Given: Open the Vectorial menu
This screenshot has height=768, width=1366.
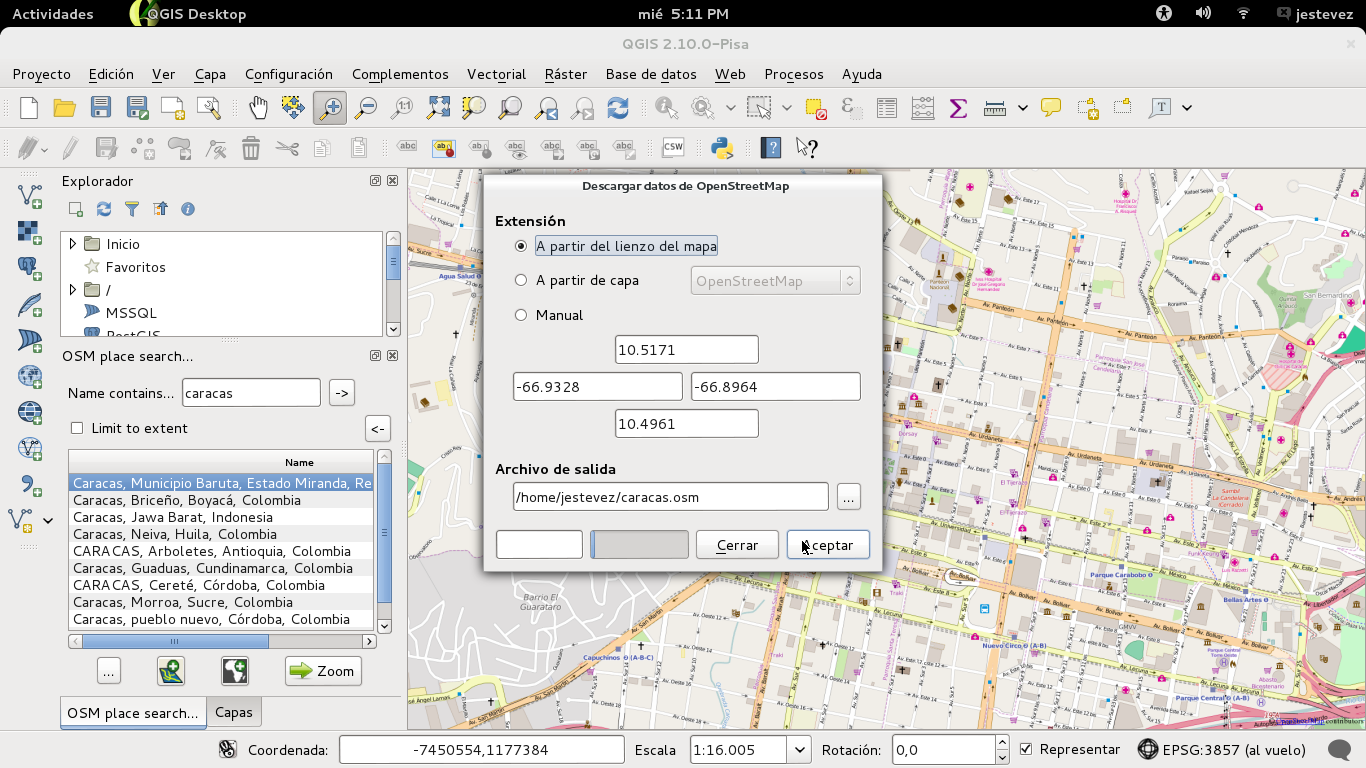Looking at the screenshot, I should [x=496, y=74].
